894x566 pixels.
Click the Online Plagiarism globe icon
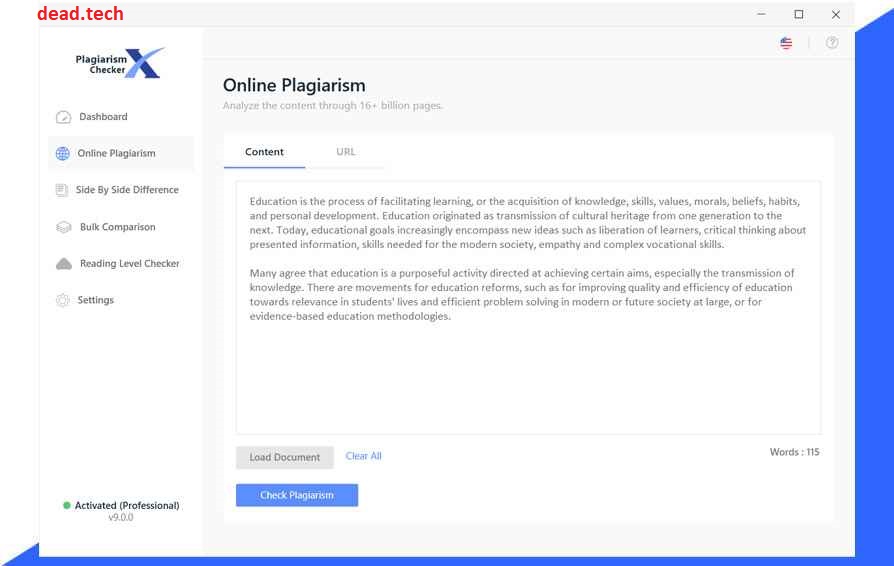(x=63, y=153)
